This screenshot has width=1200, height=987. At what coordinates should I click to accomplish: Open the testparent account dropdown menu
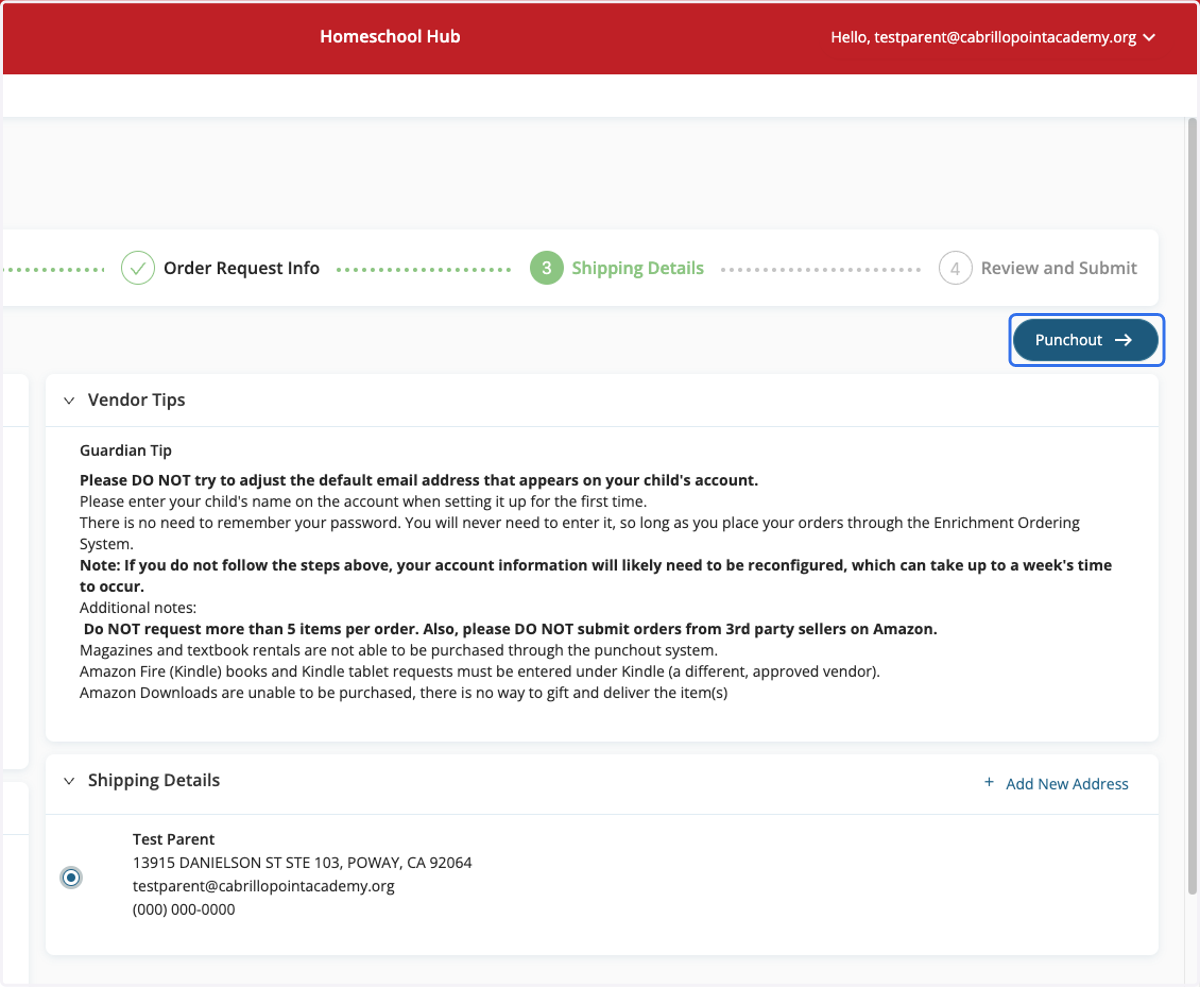tap(993, 37)
